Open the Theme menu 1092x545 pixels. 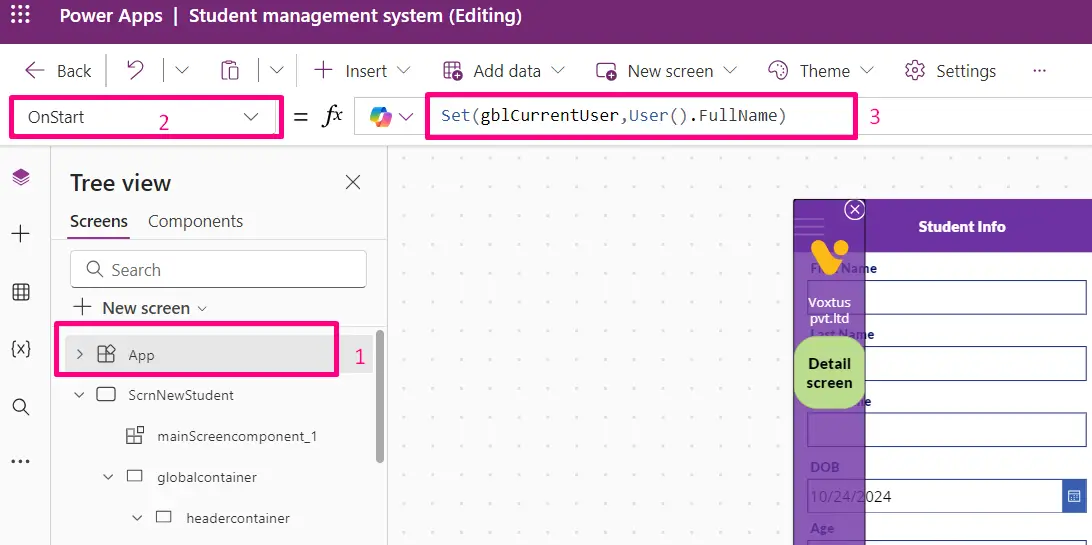coord(820,71)
